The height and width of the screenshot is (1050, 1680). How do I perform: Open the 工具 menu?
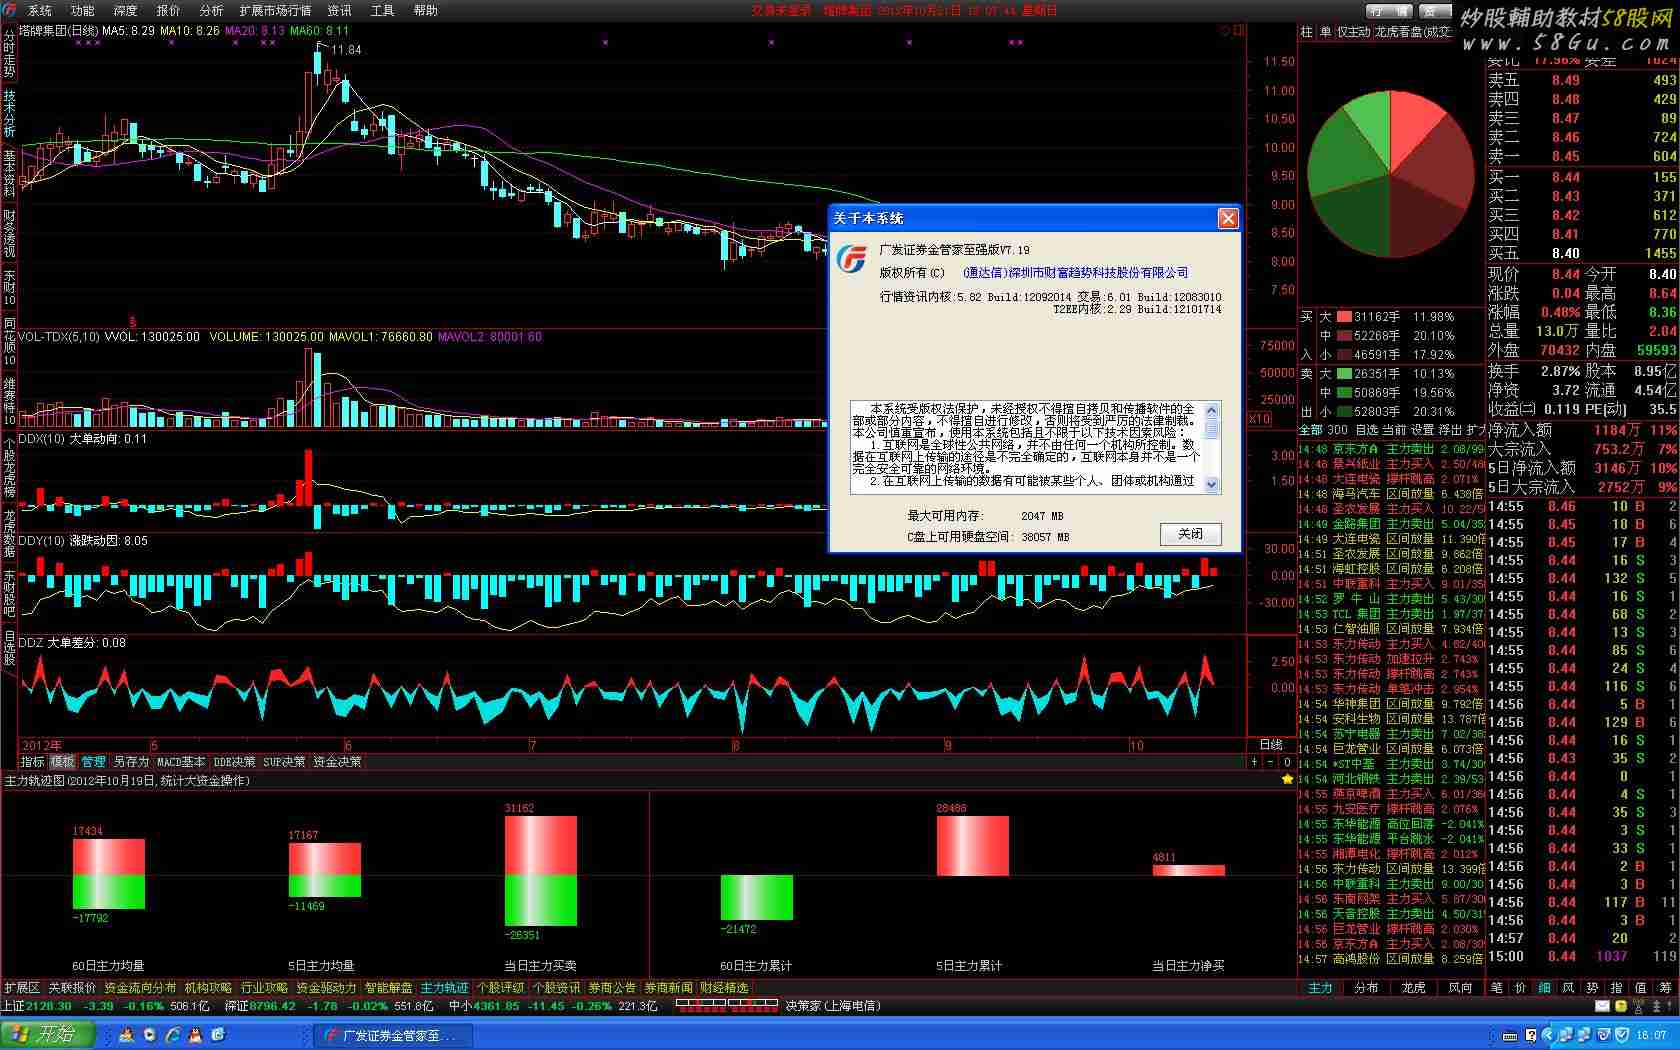pyautogui.click(x=382, y=10)
